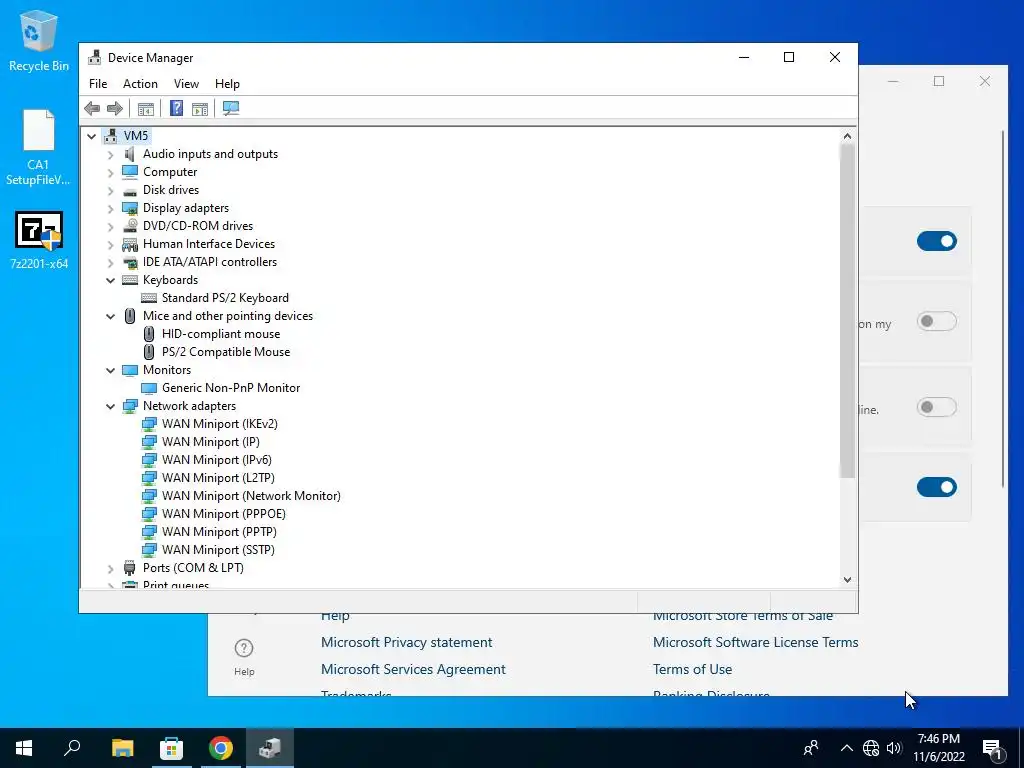Click the Scan for hardware changes icon

click(231, 108)
